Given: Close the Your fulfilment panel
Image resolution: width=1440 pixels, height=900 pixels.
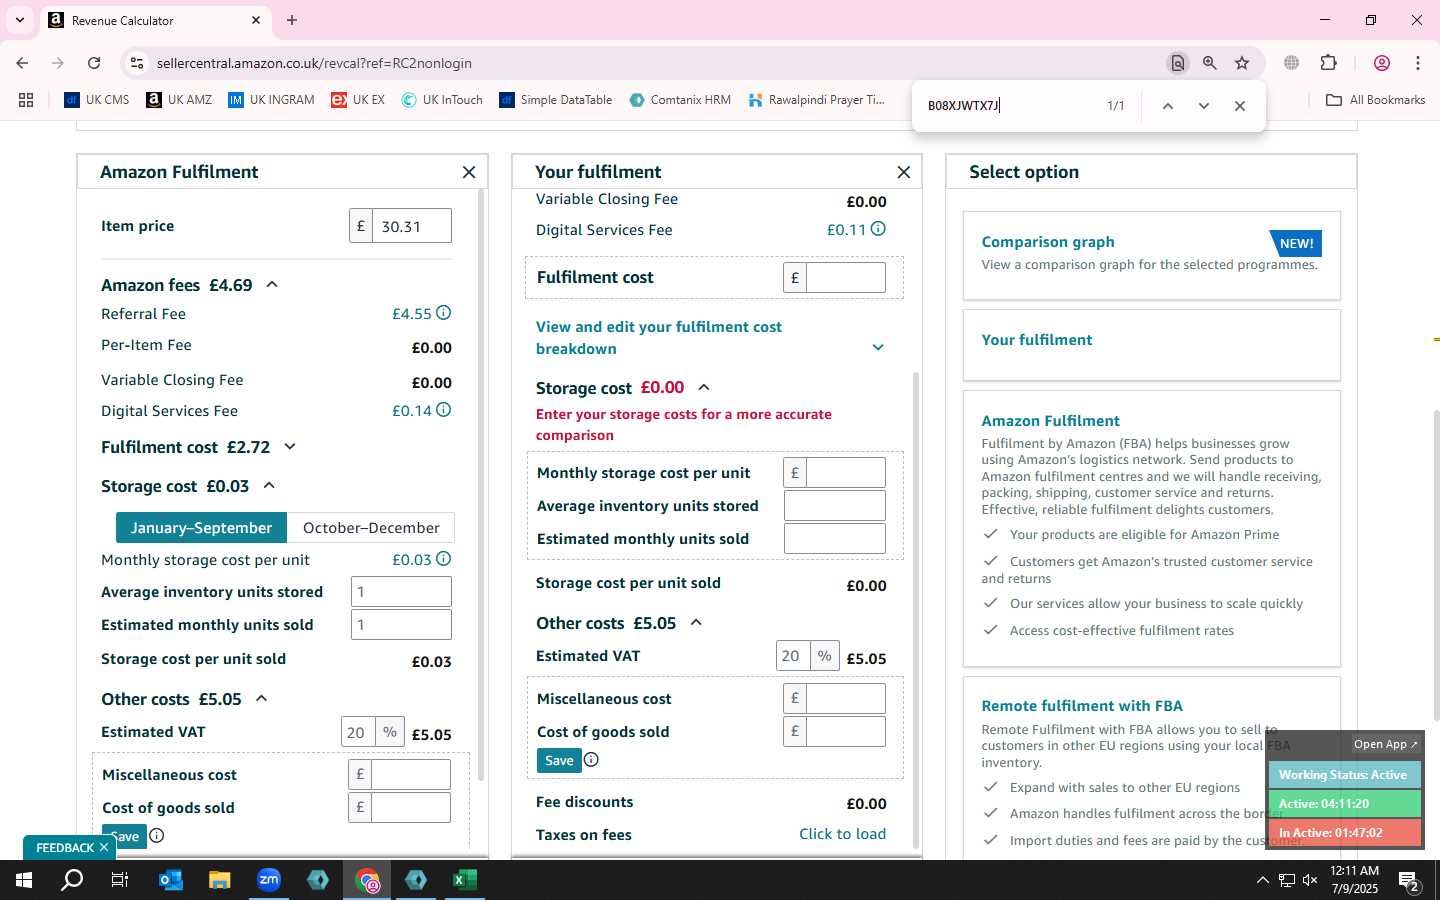Looking at the screenshot, I should [904, 172].
